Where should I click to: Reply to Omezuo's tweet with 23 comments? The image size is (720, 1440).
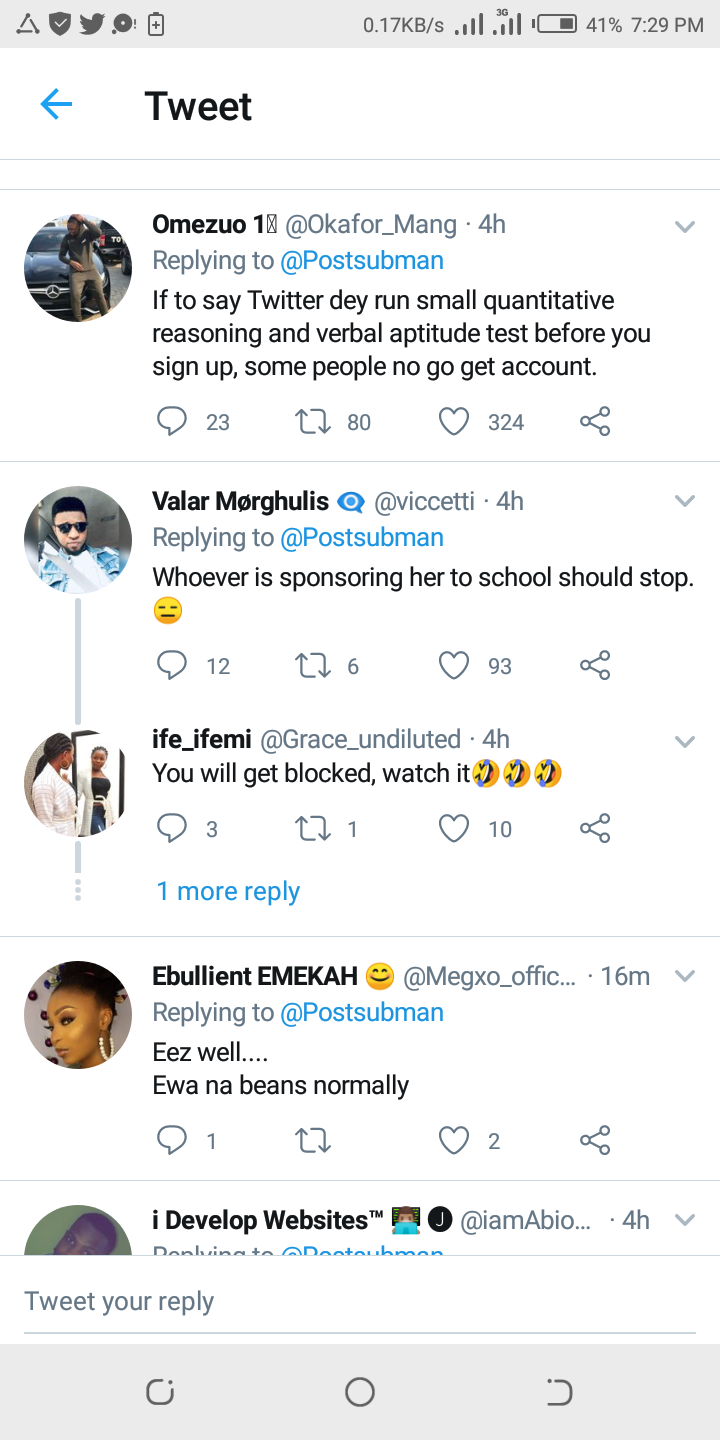[172, 422]
